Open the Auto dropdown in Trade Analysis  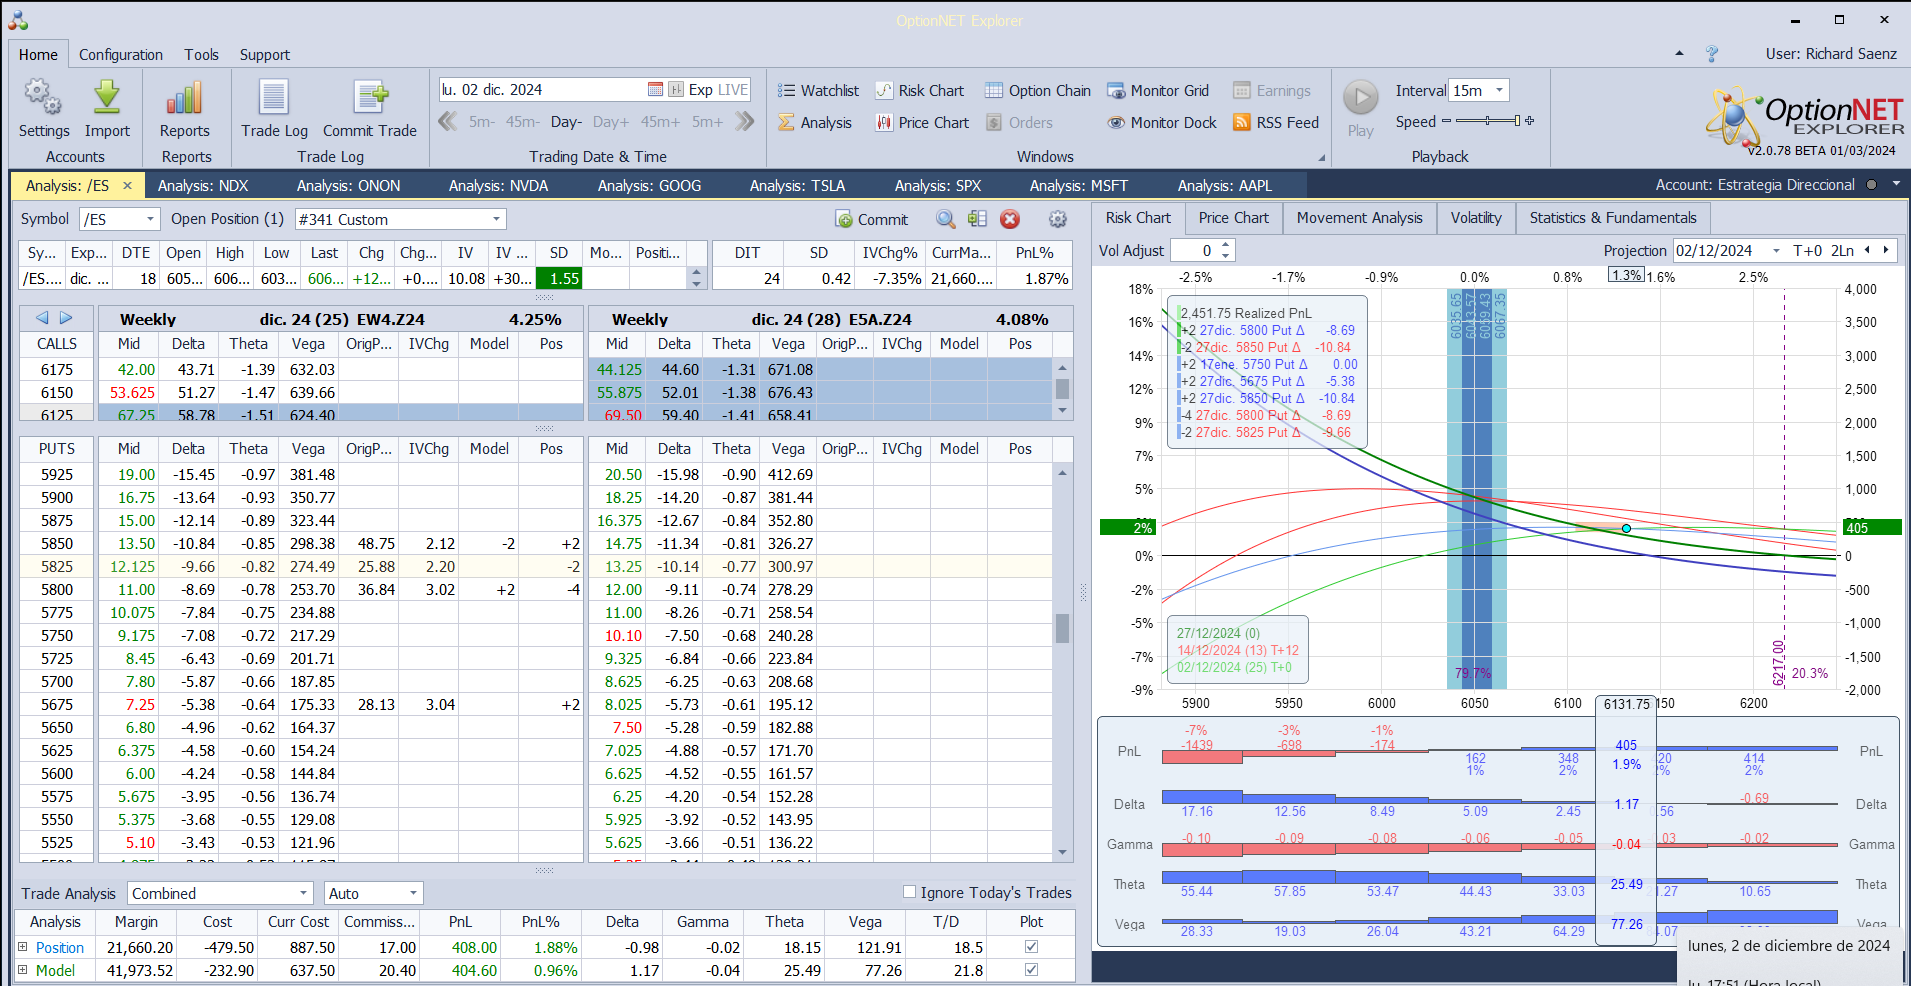[x=413, y=893]
